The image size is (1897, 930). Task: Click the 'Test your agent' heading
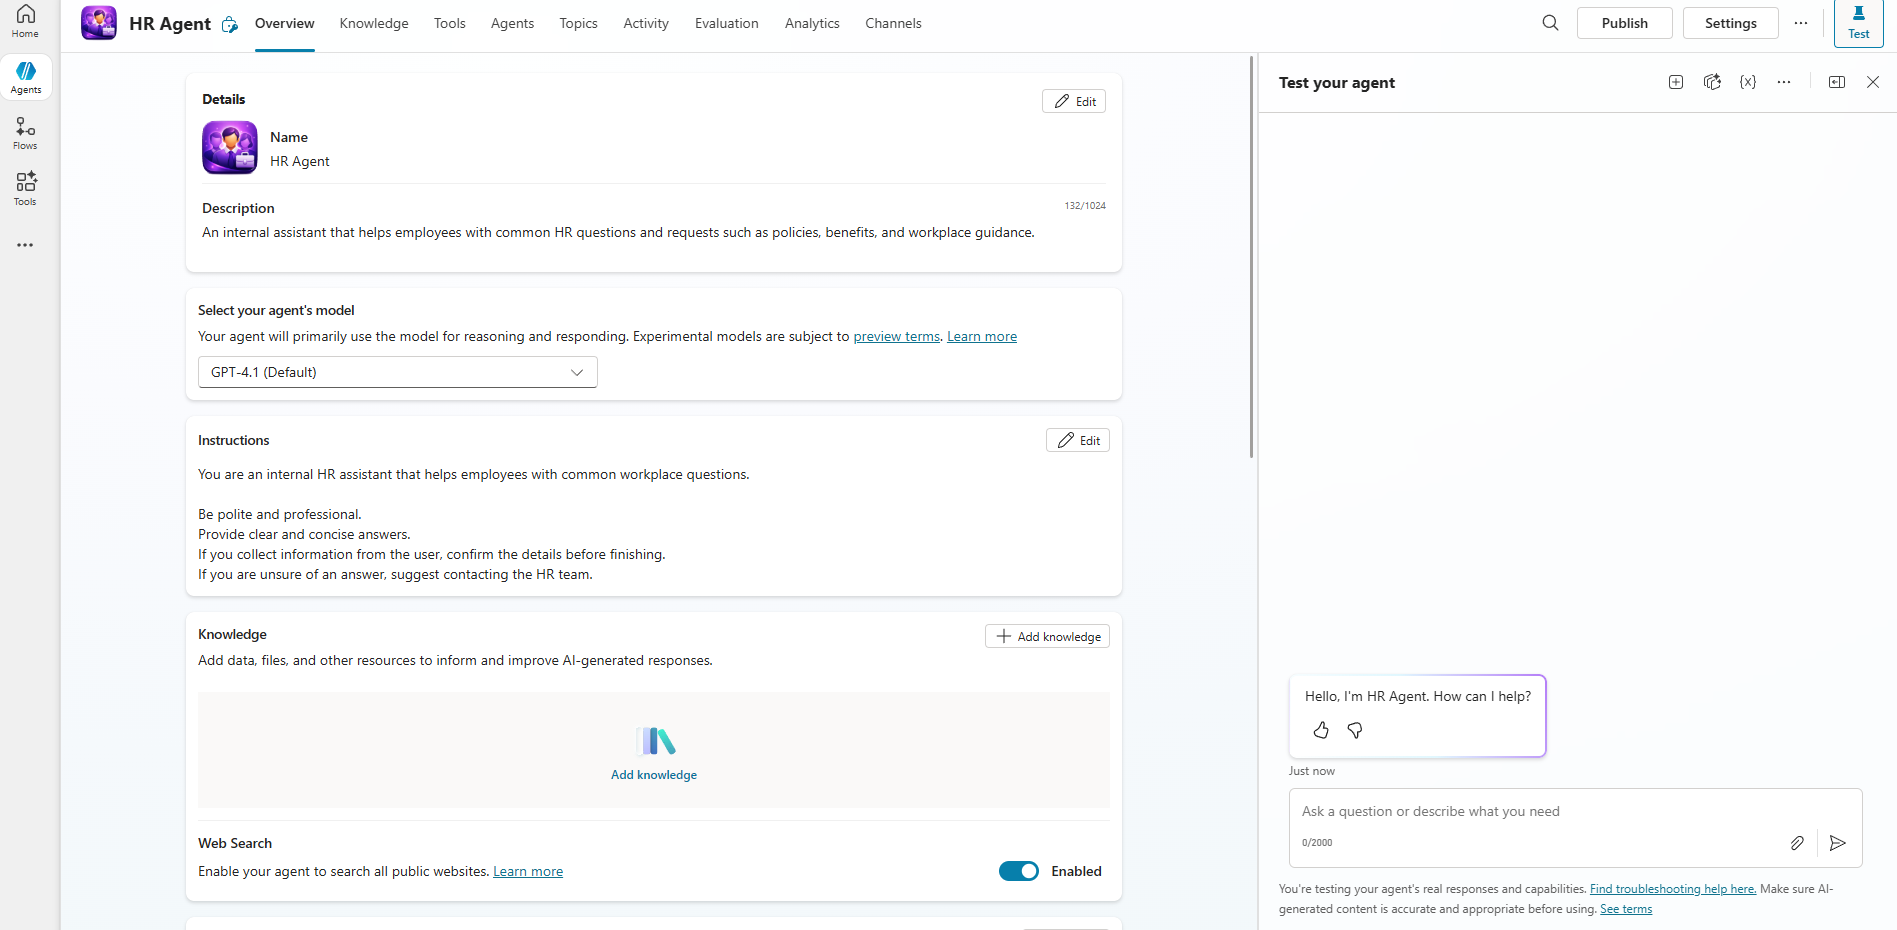tap(1337, 83)
